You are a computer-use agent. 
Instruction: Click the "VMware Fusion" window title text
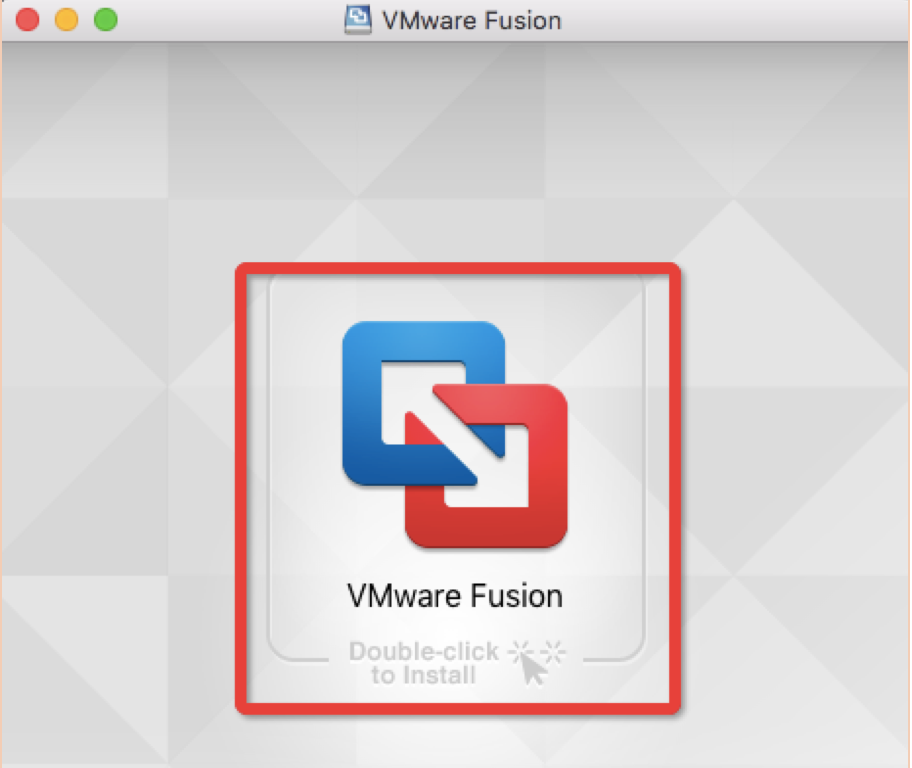click(x=472, y=20)
